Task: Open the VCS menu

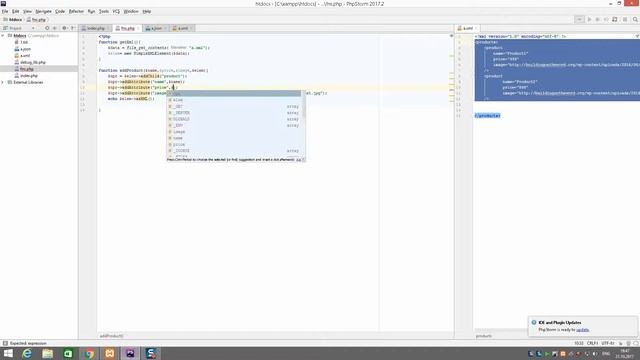Action: (116, 11)
